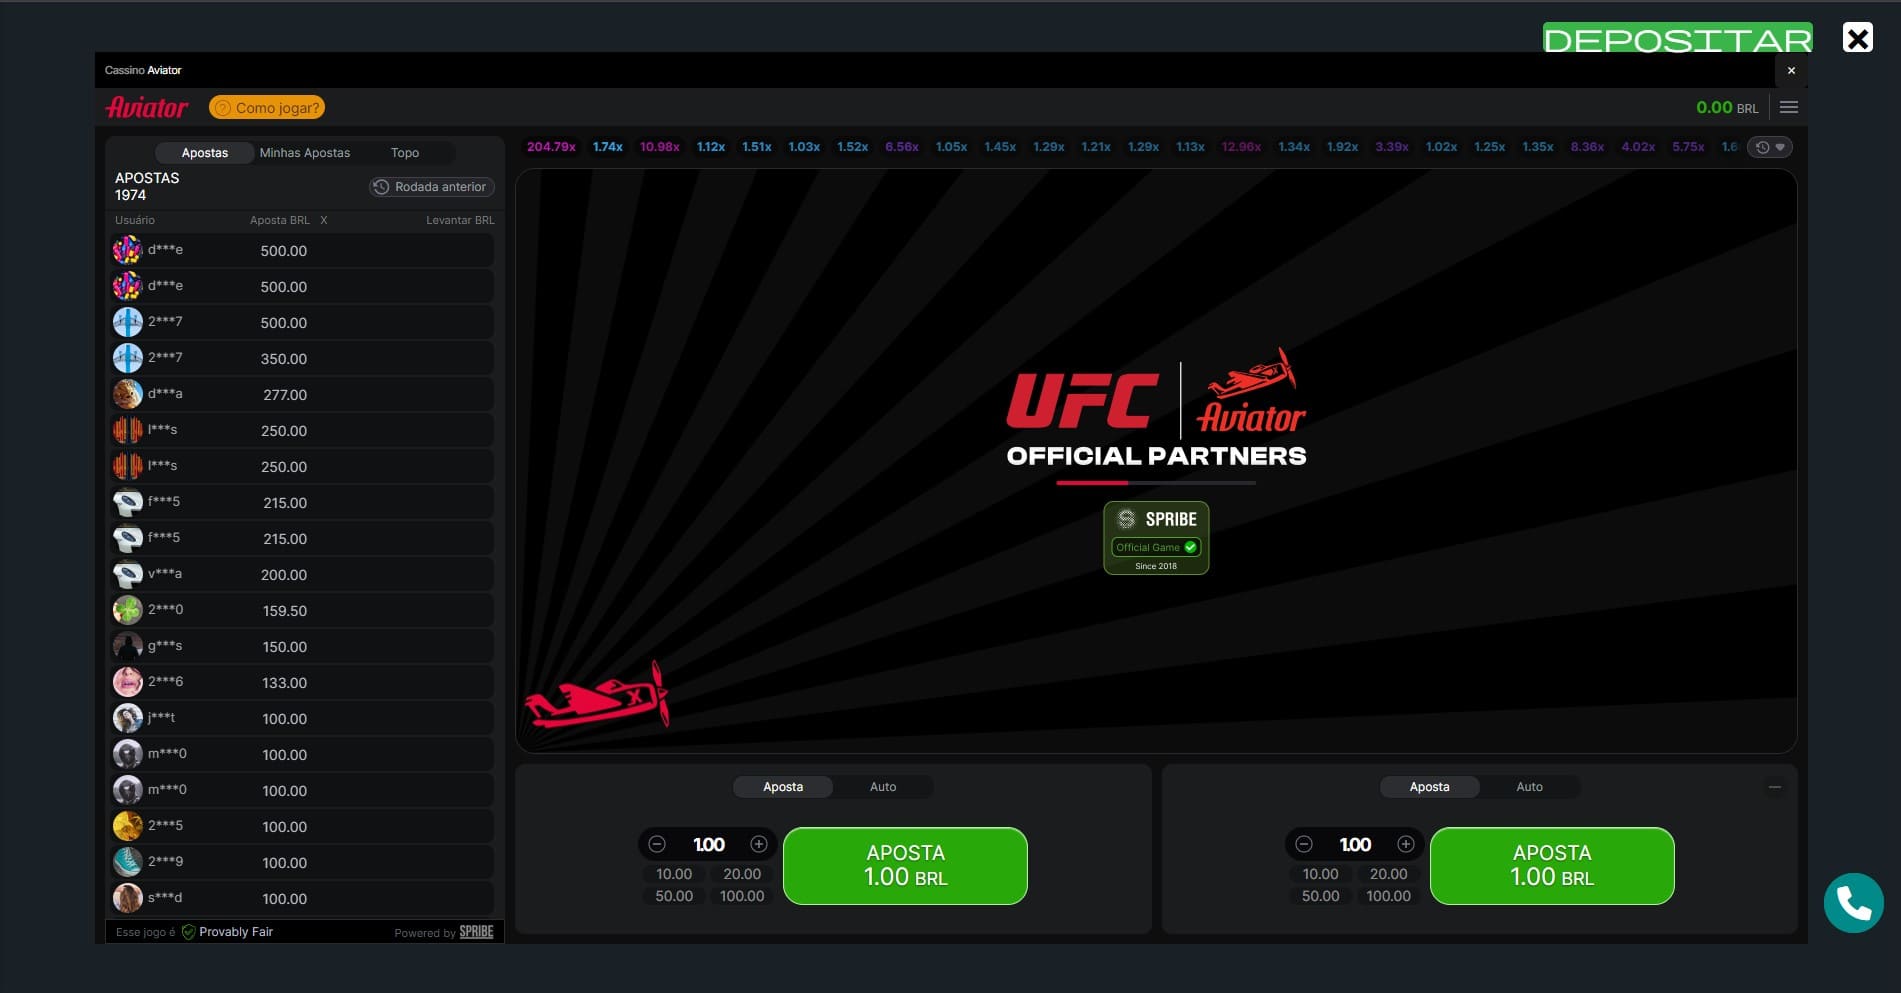Choose 100.00 quick amount in right panel
Screen dimensions: 1901x993
[1389, 896]
